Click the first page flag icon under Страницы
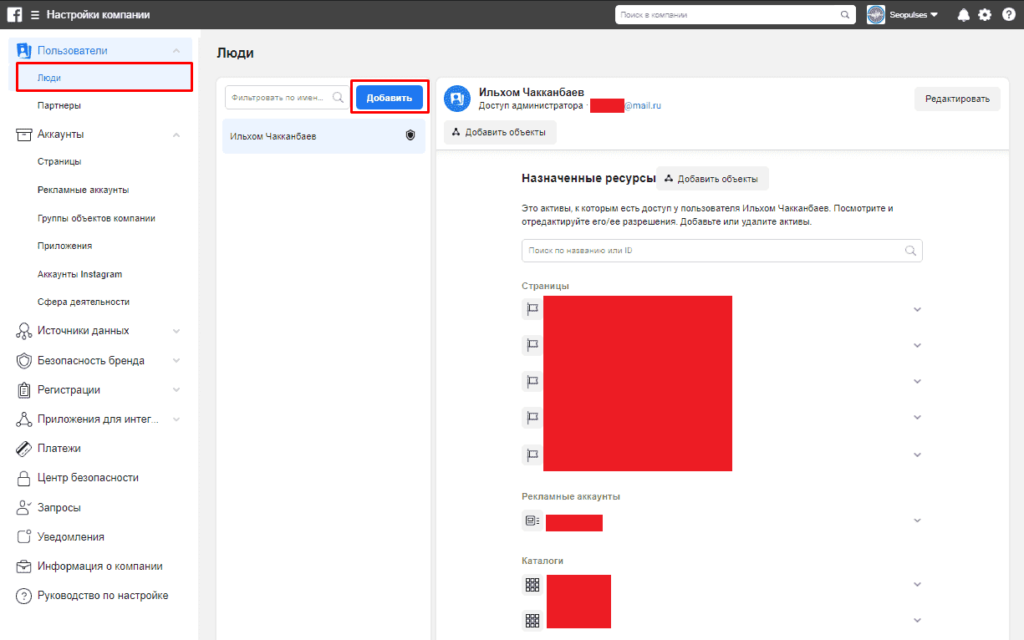The image size is (1024, 640). point(532,309)
